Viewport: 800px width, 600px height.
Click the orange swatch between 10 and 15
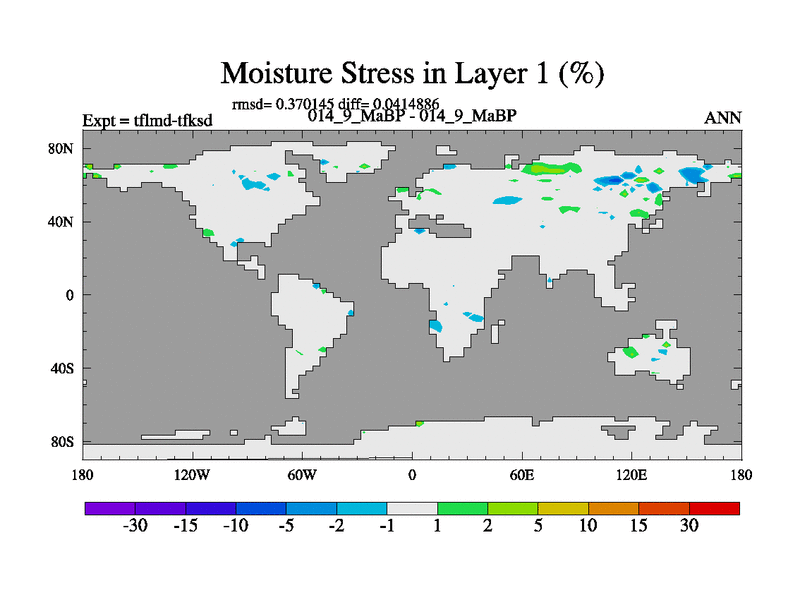click(613, 508)
